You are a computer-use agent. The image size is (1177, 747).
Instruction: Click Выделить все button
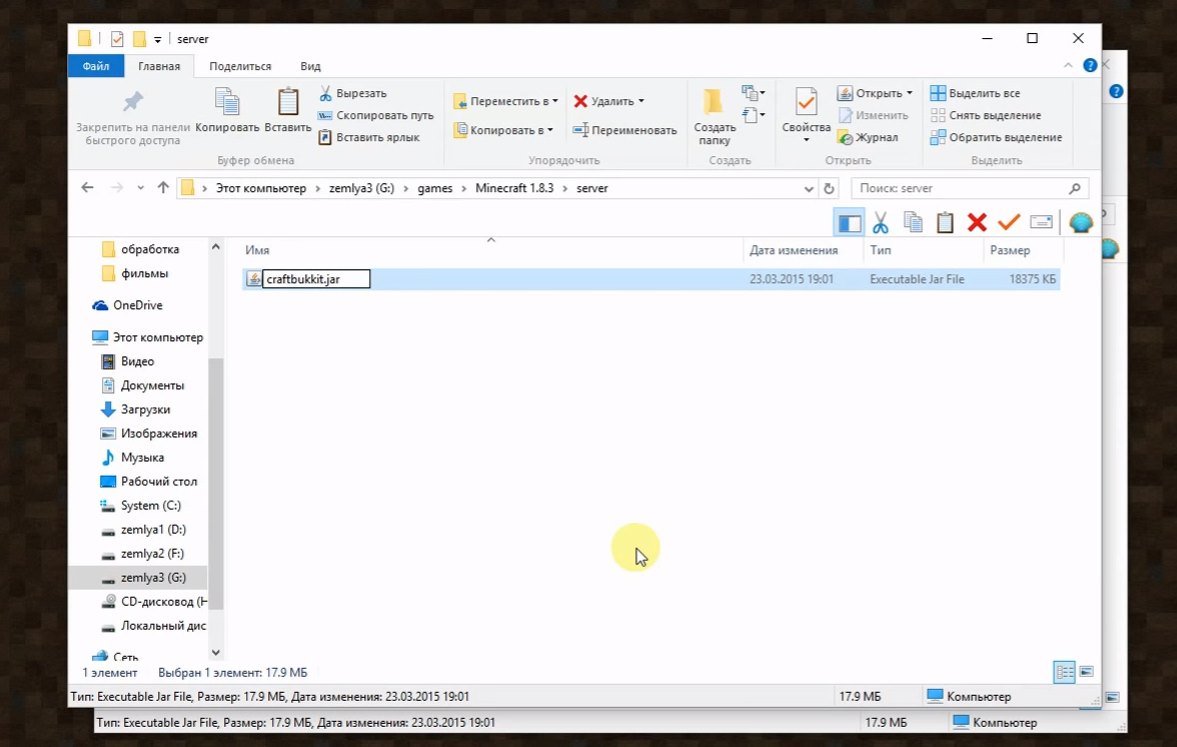(x=975, y=93)
